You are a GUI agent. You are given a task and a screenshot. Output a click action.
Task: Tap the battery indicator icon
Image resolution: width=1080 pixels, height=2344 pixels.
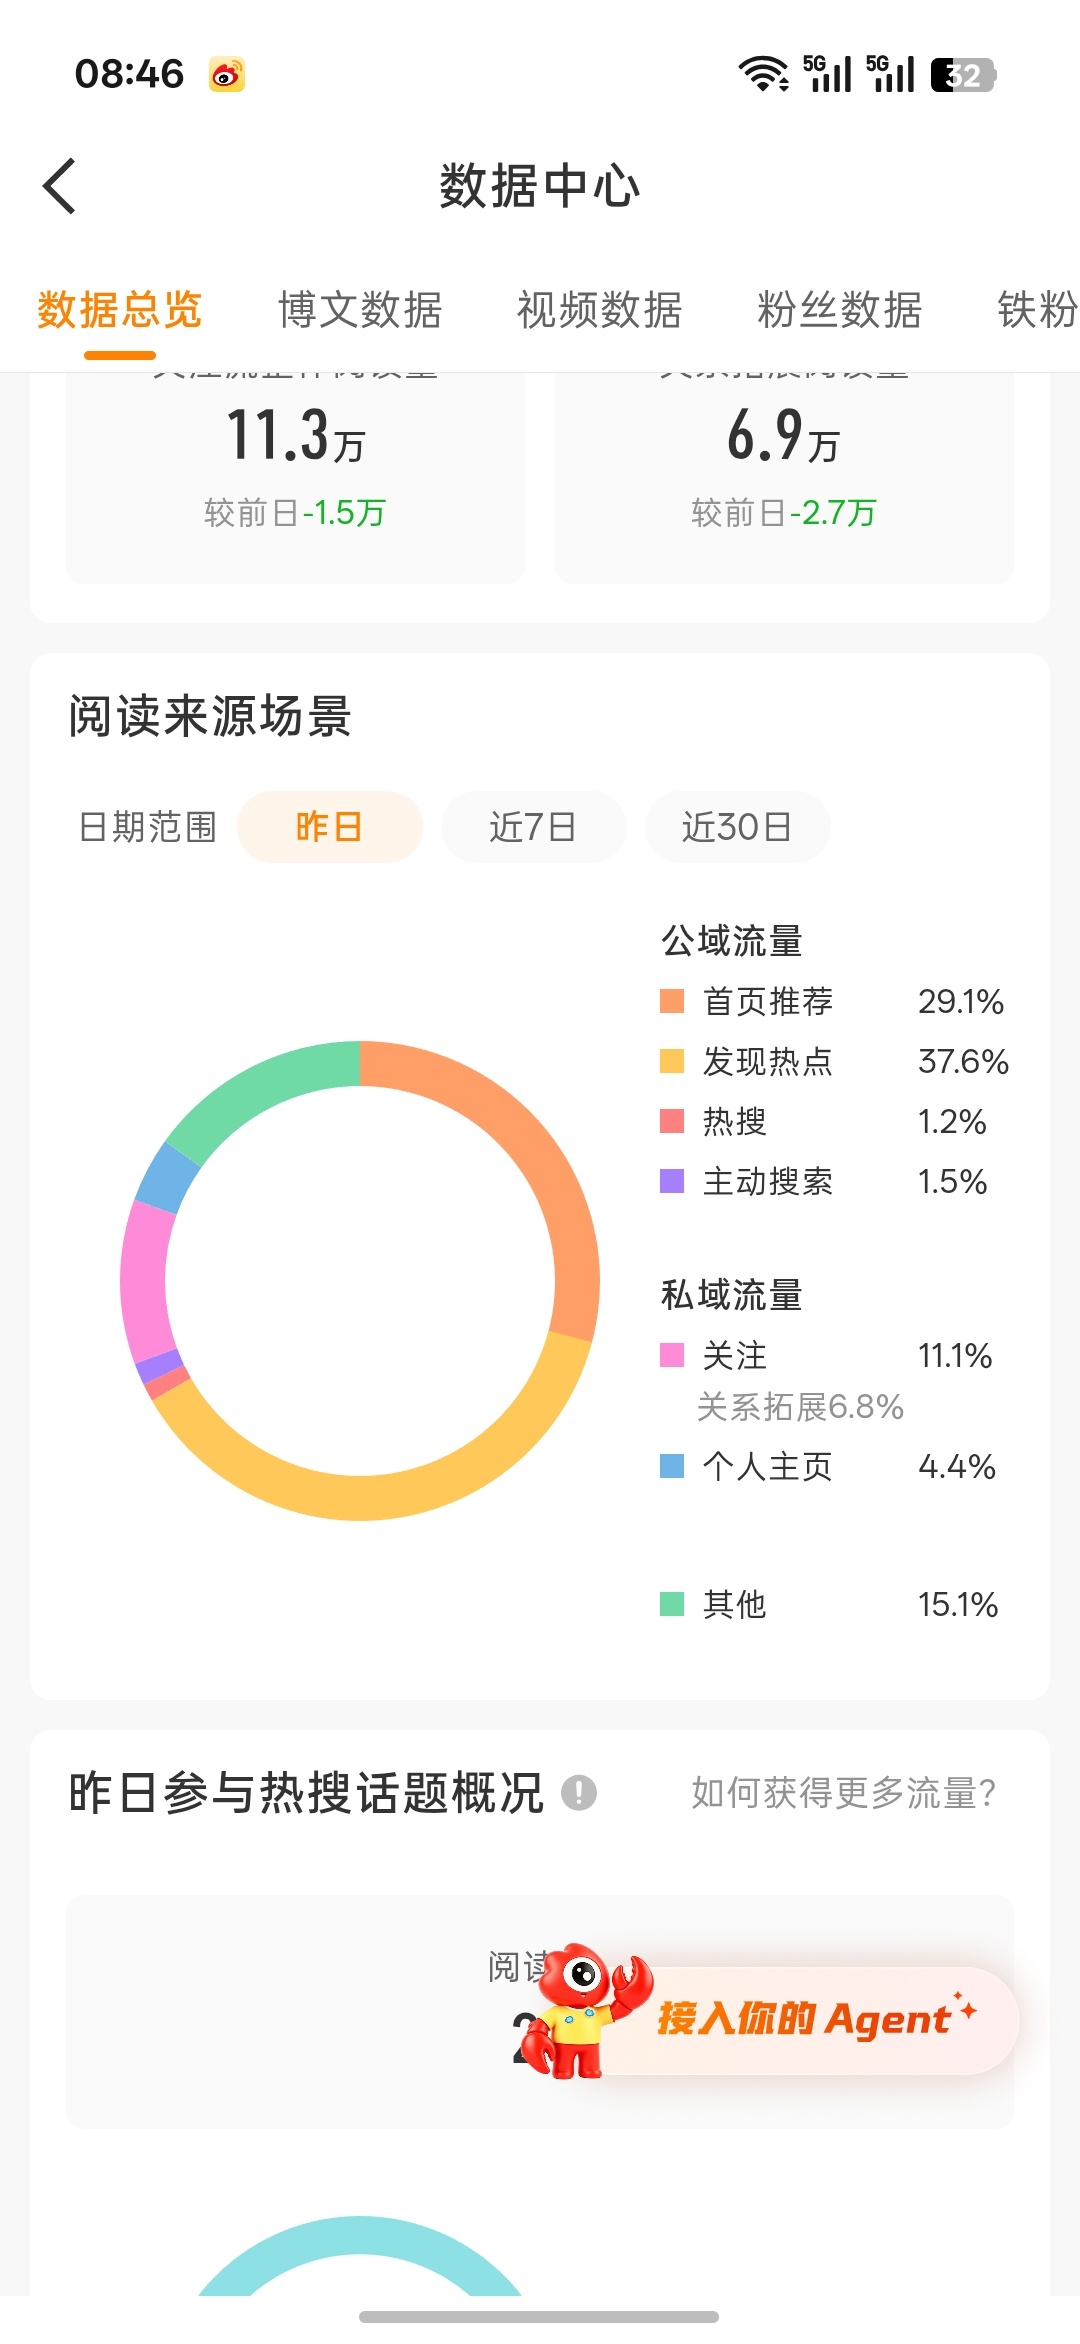point(963,75)
